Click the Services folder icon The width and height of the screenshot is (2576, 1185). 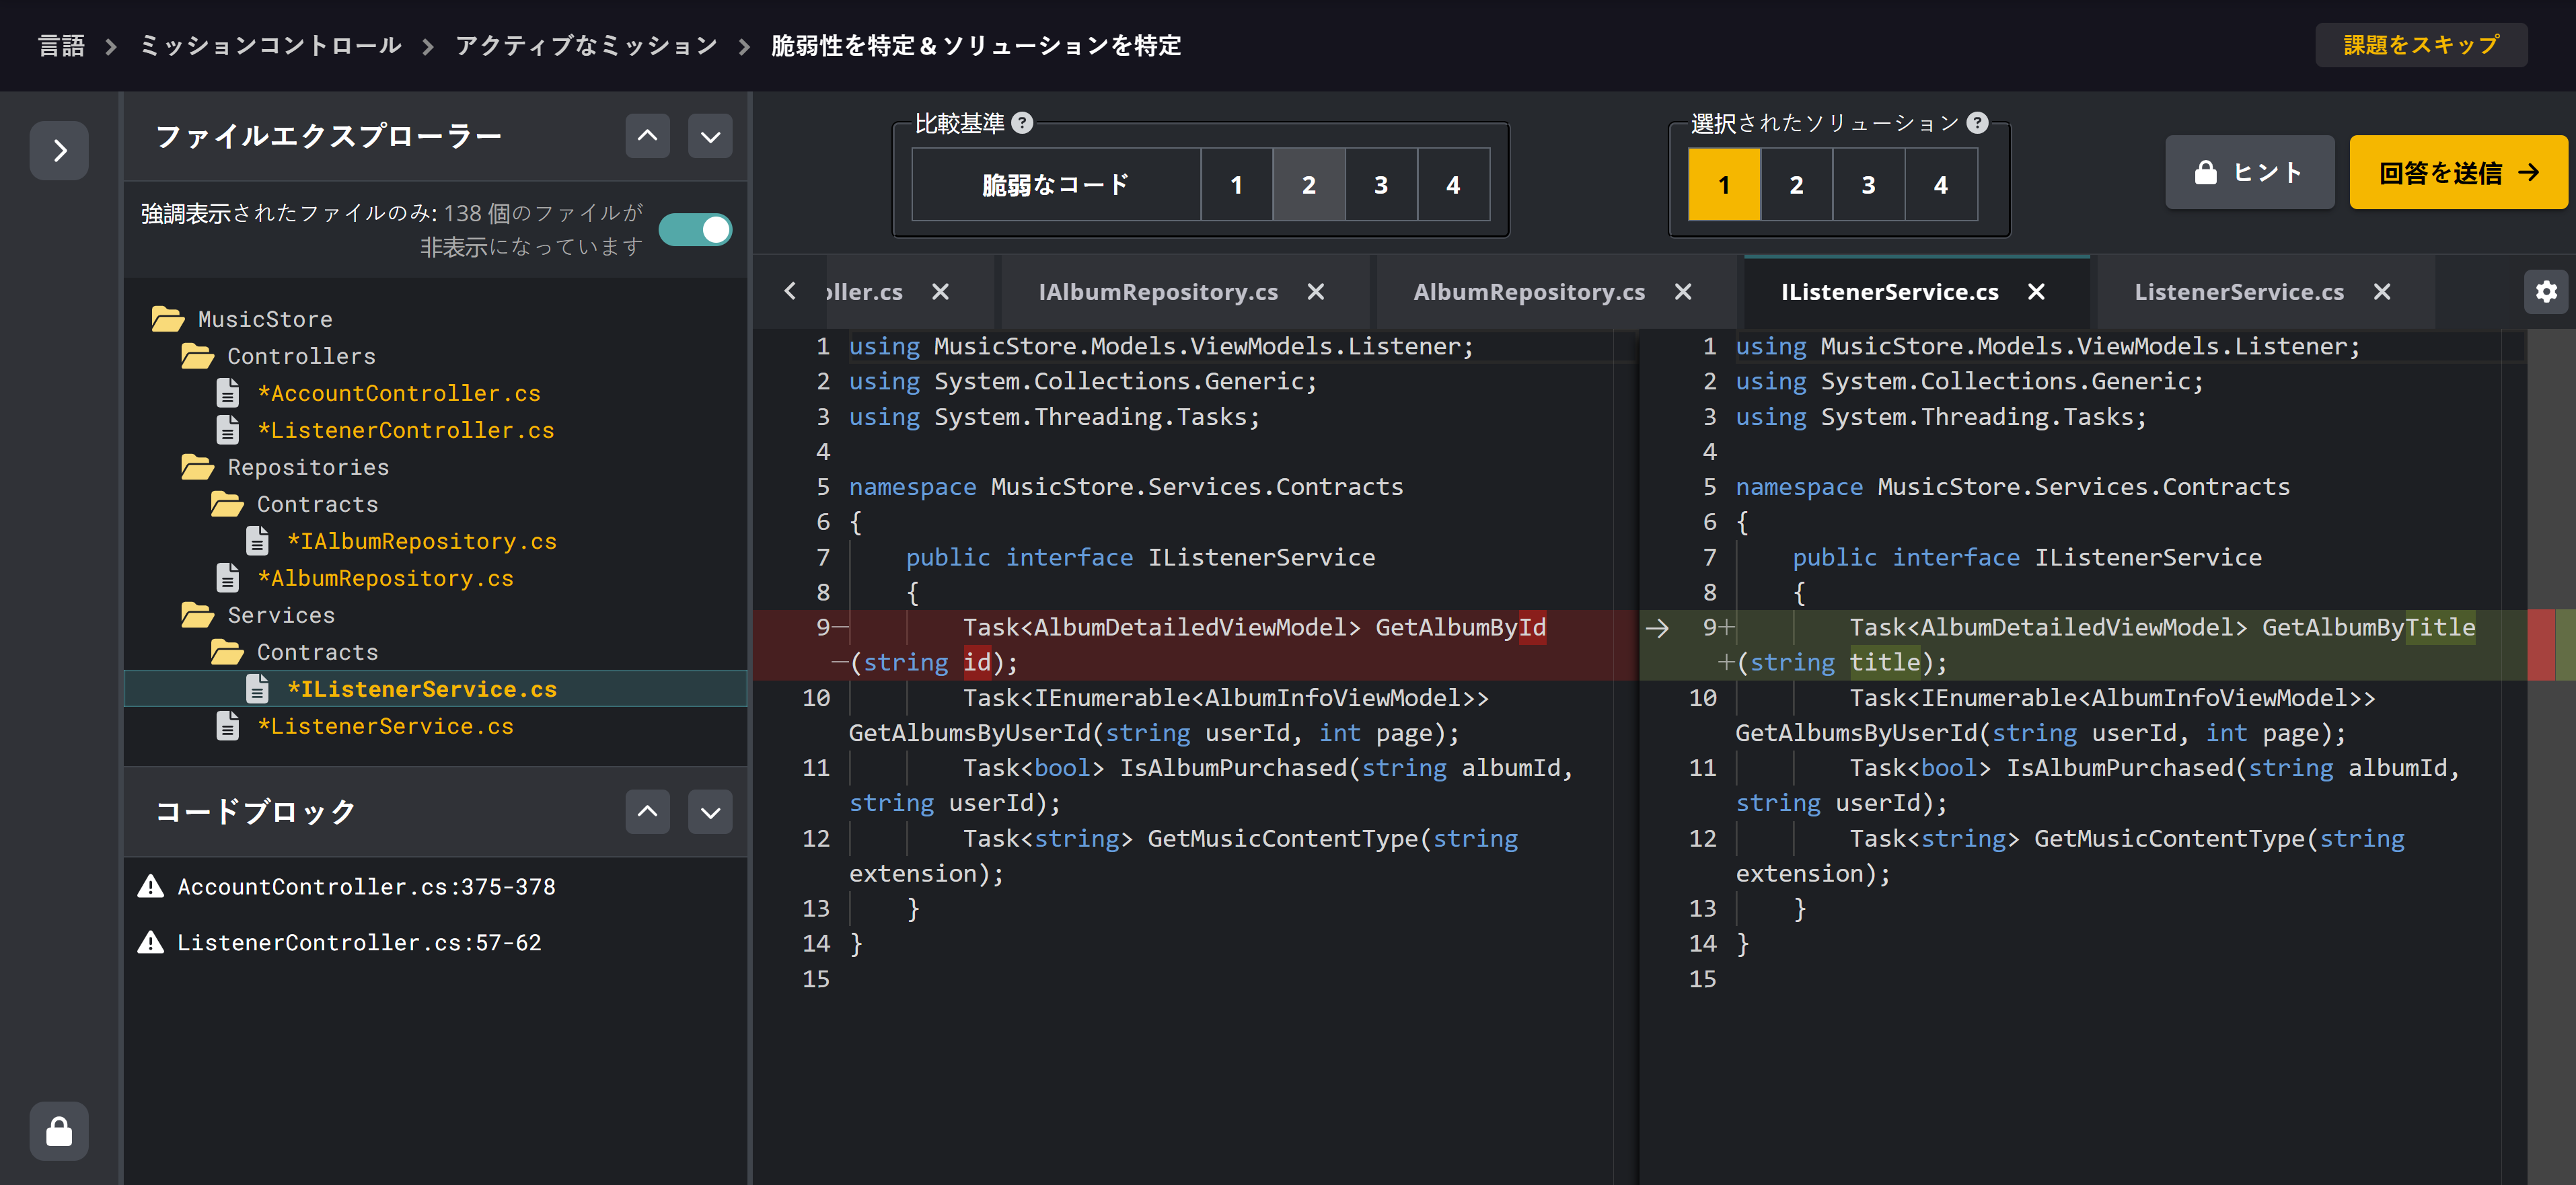coord(198,615)
